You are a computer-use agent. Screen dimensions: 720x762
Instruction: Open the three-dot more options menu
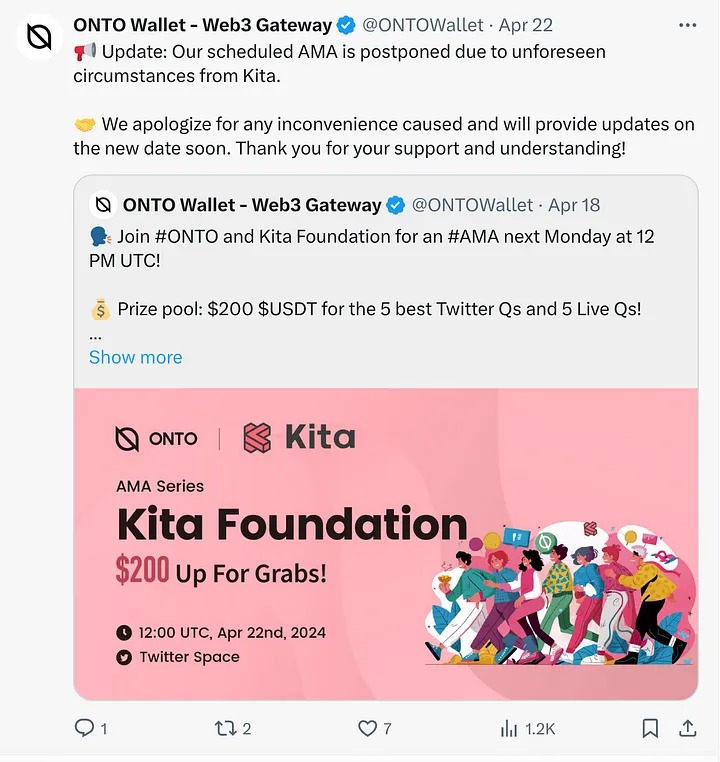[x=688, y=25]
